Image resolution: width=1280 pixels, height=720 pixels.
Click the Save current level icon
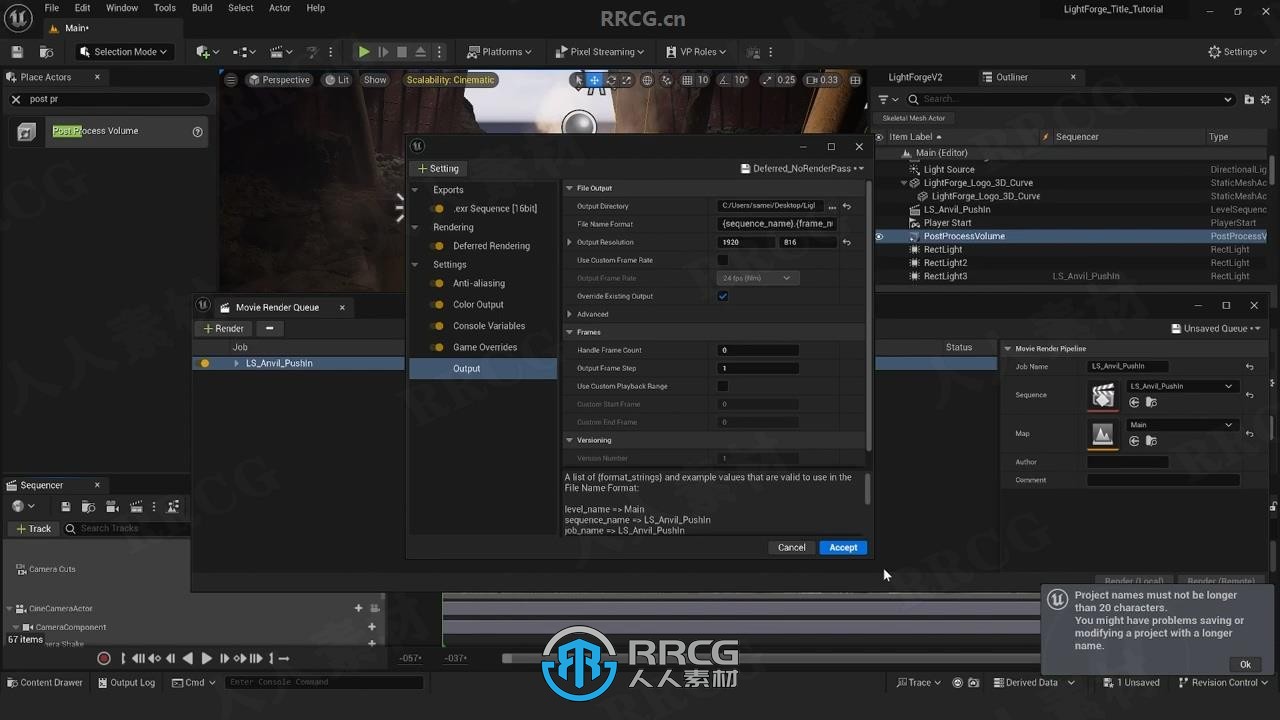pos(17,52)
